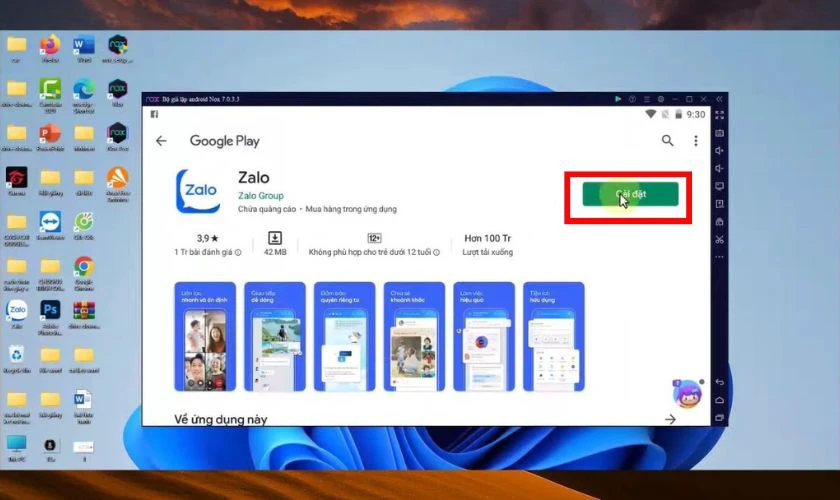Click Nox Android back arrow button
Viewport: 840px width, 500px height.
pyautogui.click(x=719, y=382)
